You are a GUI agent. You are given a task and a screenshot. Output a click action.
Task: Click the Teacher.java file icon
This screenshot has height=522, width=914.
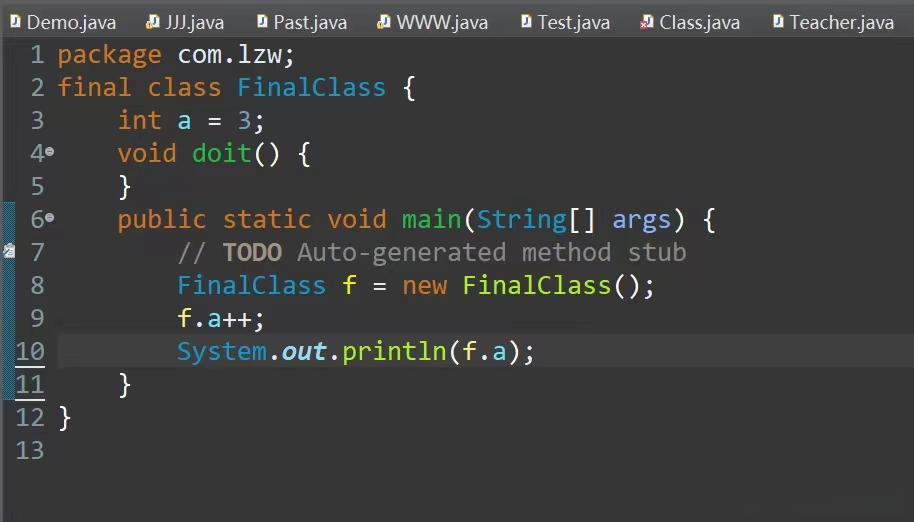(778, 22)
